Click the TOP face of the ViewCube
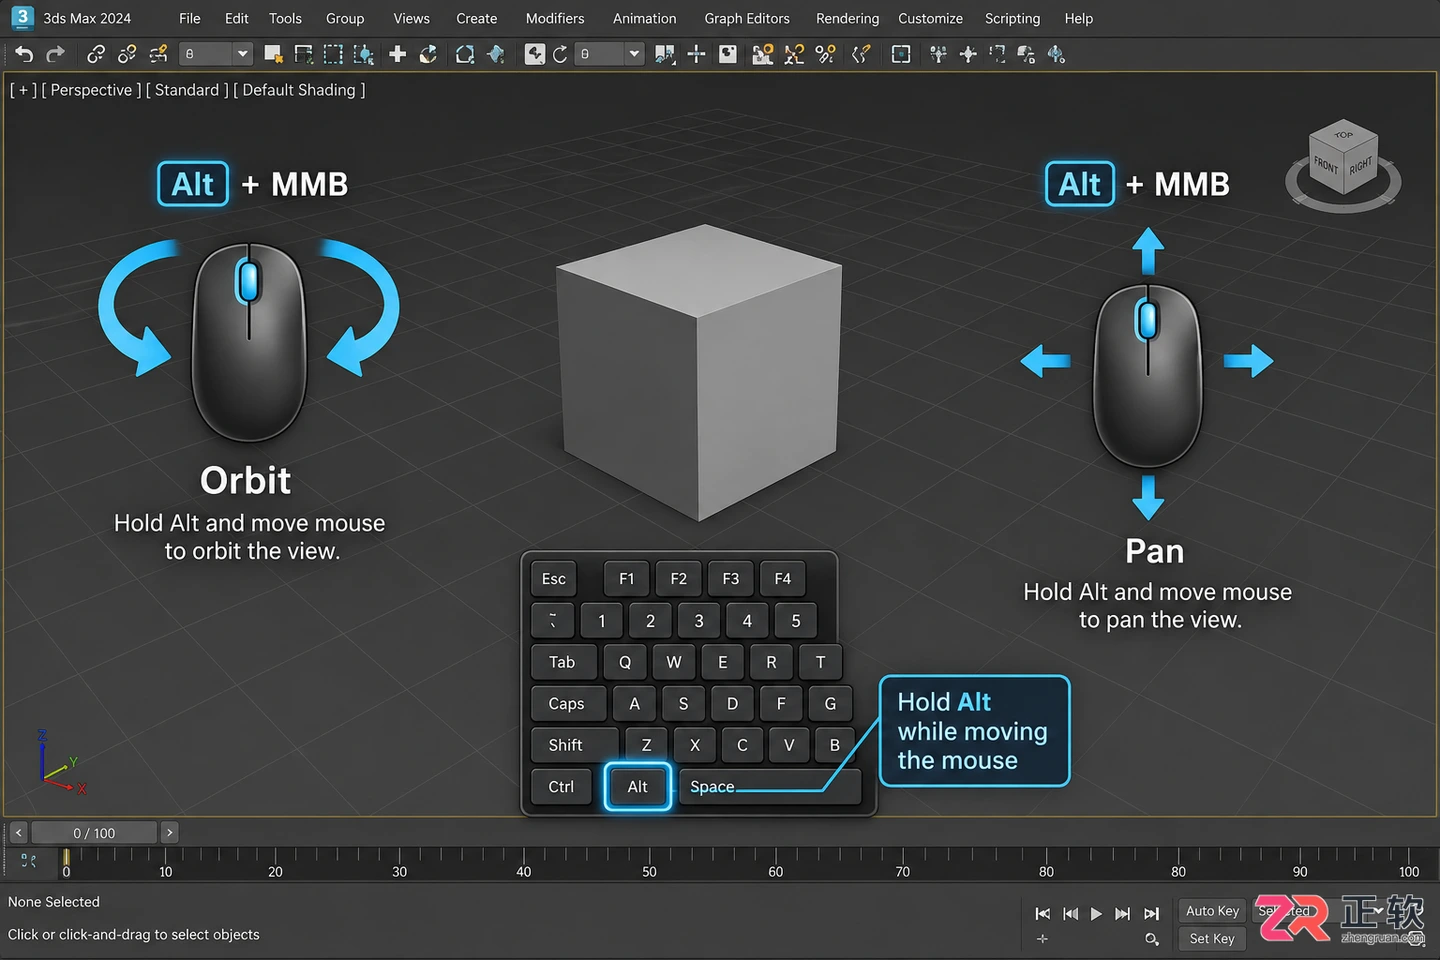The width and height of the screenshot is (1440, 960). pyautogui.click(x=1343, y=135)
